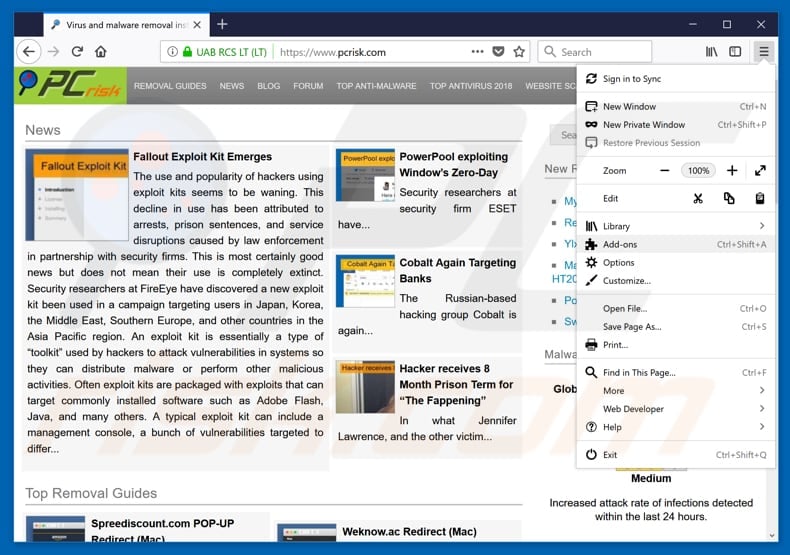Click the Cobalt Again article thumbnail
The height and width of the screenshot is (555, 790).
365,281
